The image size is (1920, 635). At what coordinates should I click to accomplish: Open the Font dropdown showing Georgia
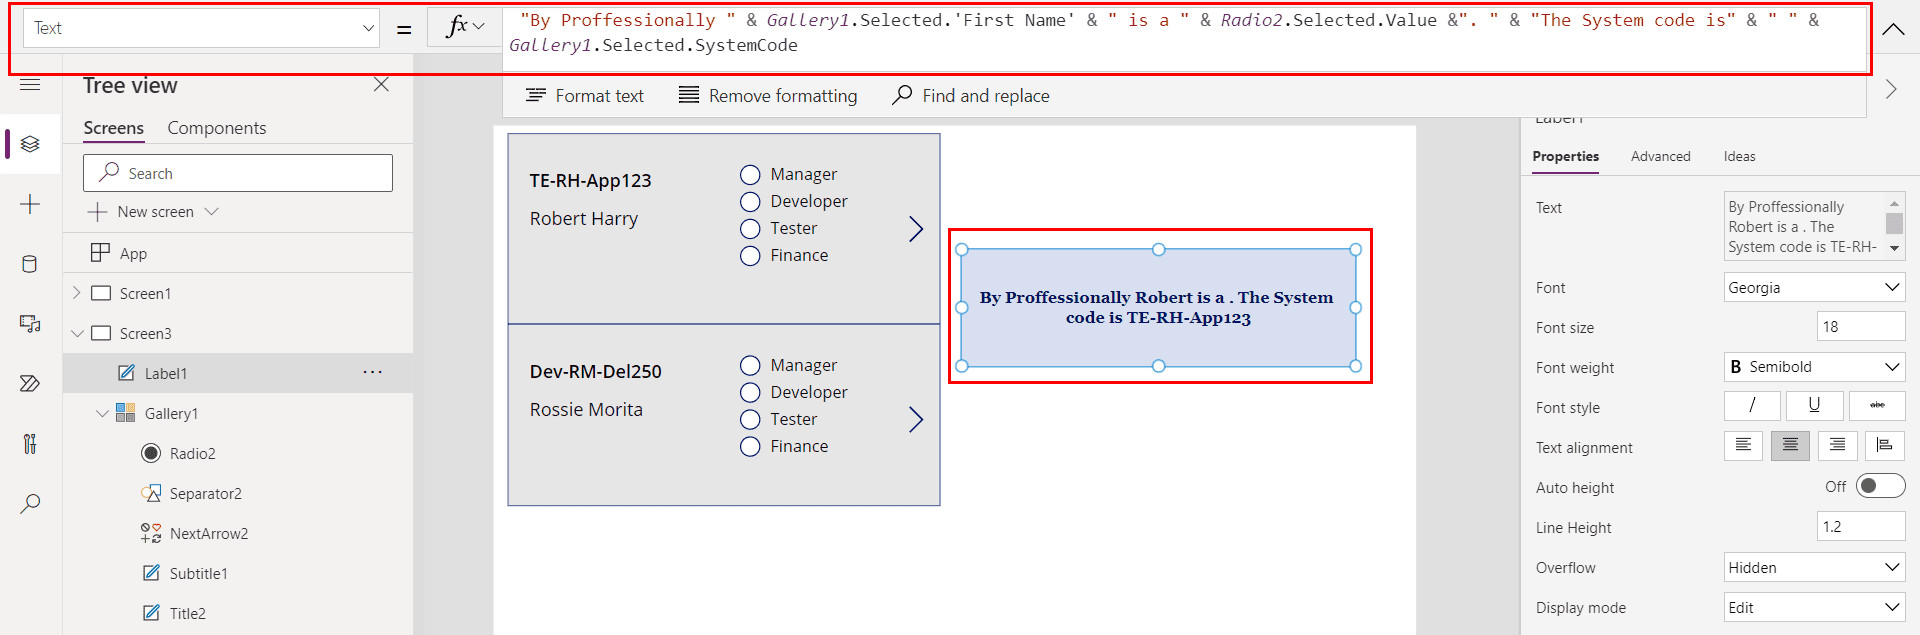click(1814, 287)
